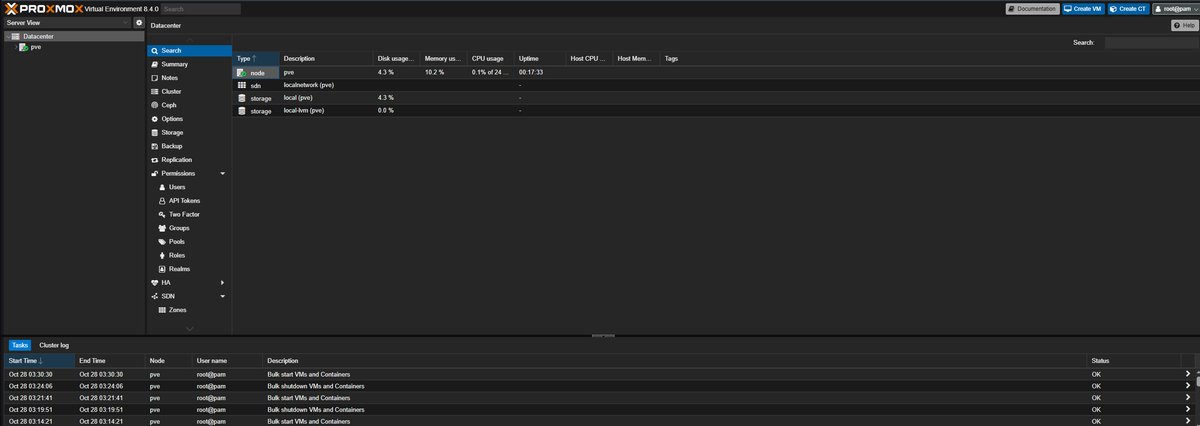Image resolution: width=1200 pixels, height=426 pixels.
Task: Select the Search item in the Datacenter menu
Action: [x=190, y=50]
